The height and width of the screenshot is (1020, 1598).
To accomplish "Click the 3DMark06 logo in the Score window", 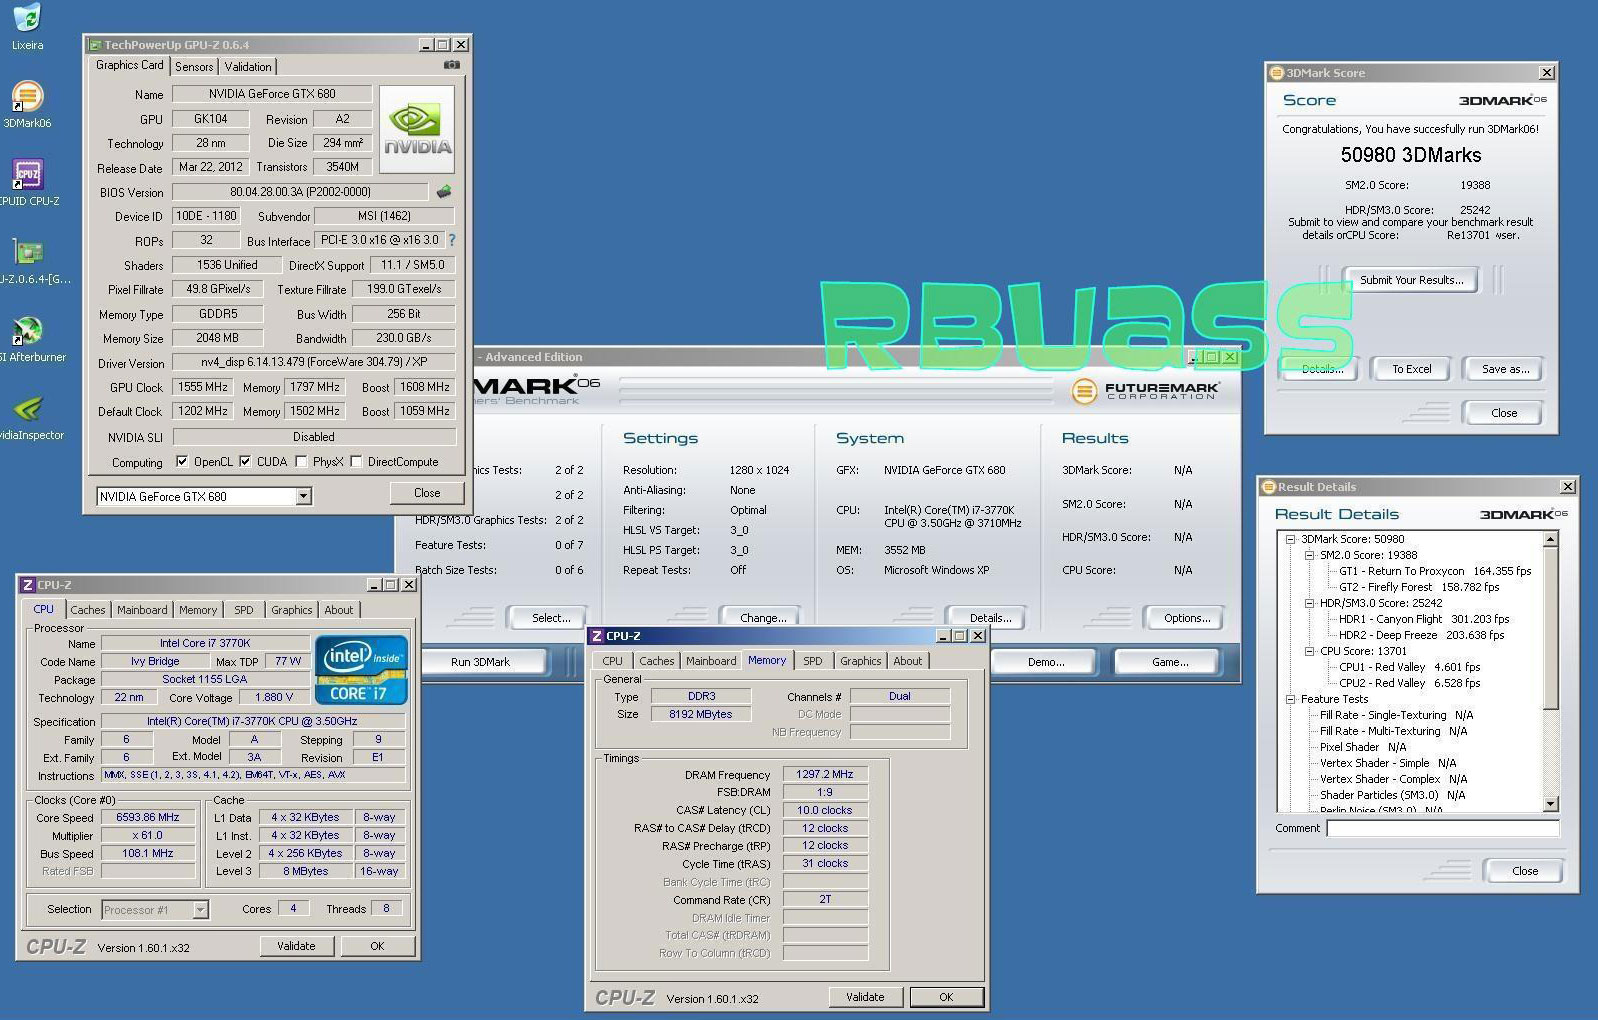I will pos(1502,100).
